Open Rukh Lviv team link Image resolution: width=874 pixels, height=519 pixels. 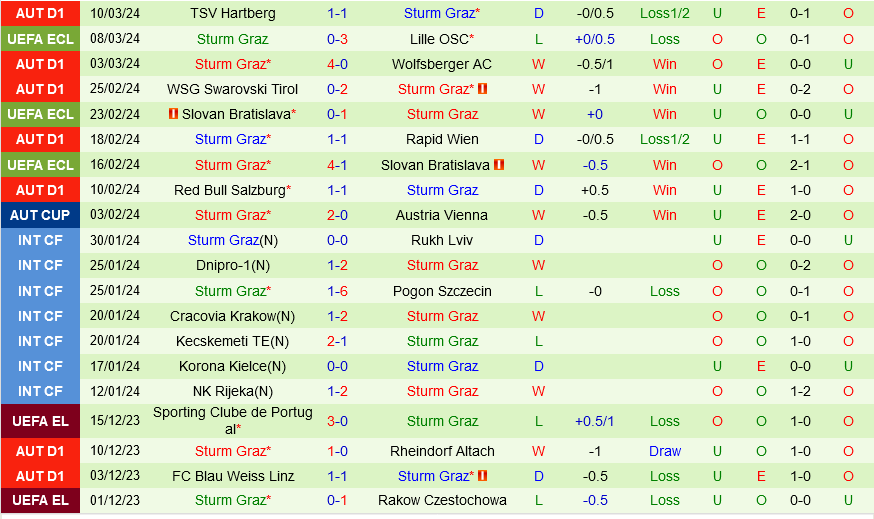pyautogui.click(x=442, y=240)
